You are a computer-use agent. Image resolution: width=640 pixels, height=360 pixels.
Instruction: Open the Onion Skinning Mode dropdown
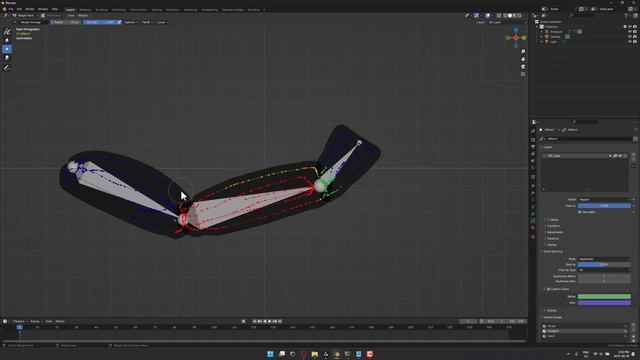tap(604, 259)
